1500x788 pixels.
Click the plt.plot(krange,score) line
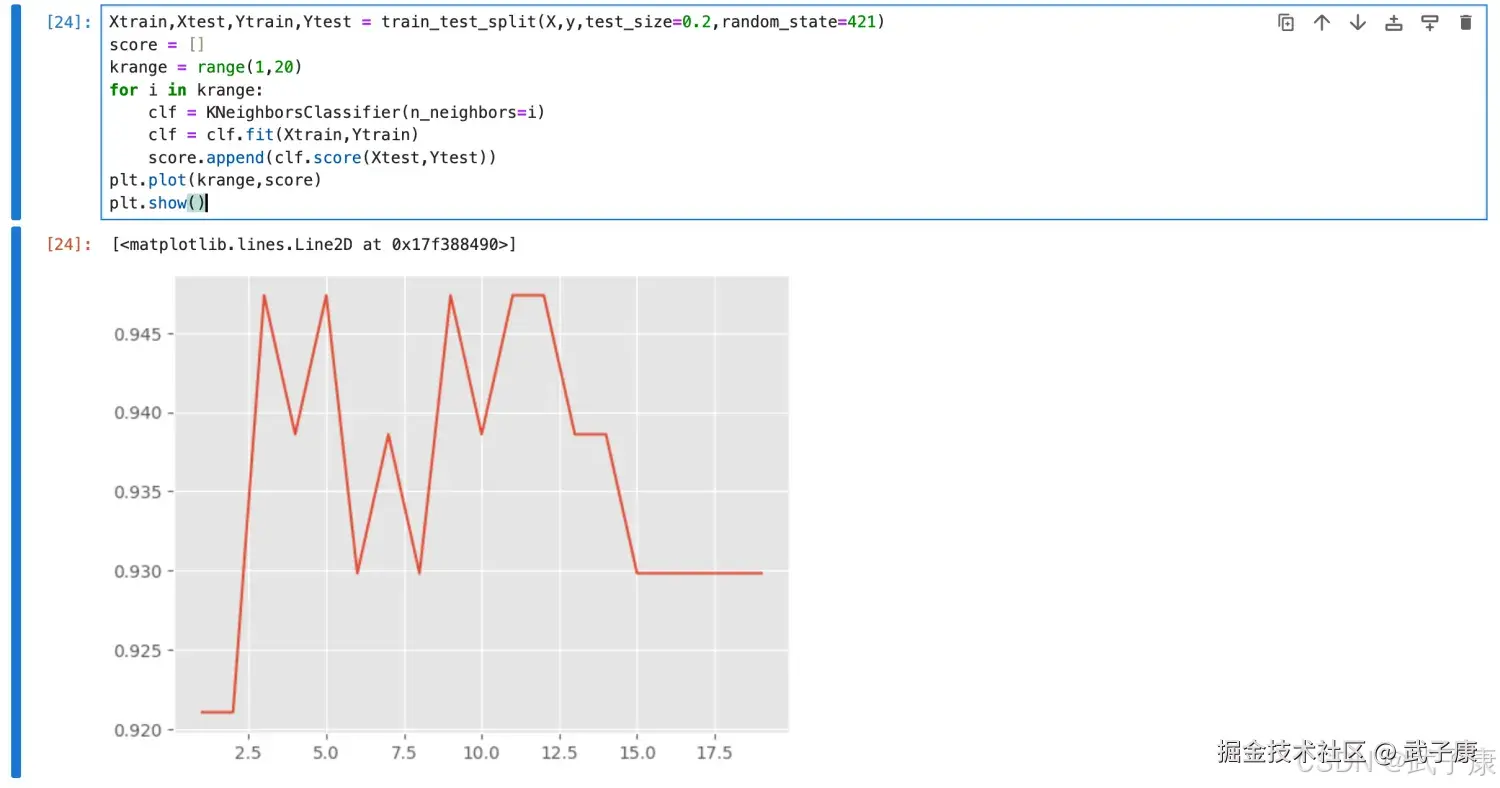coord(215,180)
